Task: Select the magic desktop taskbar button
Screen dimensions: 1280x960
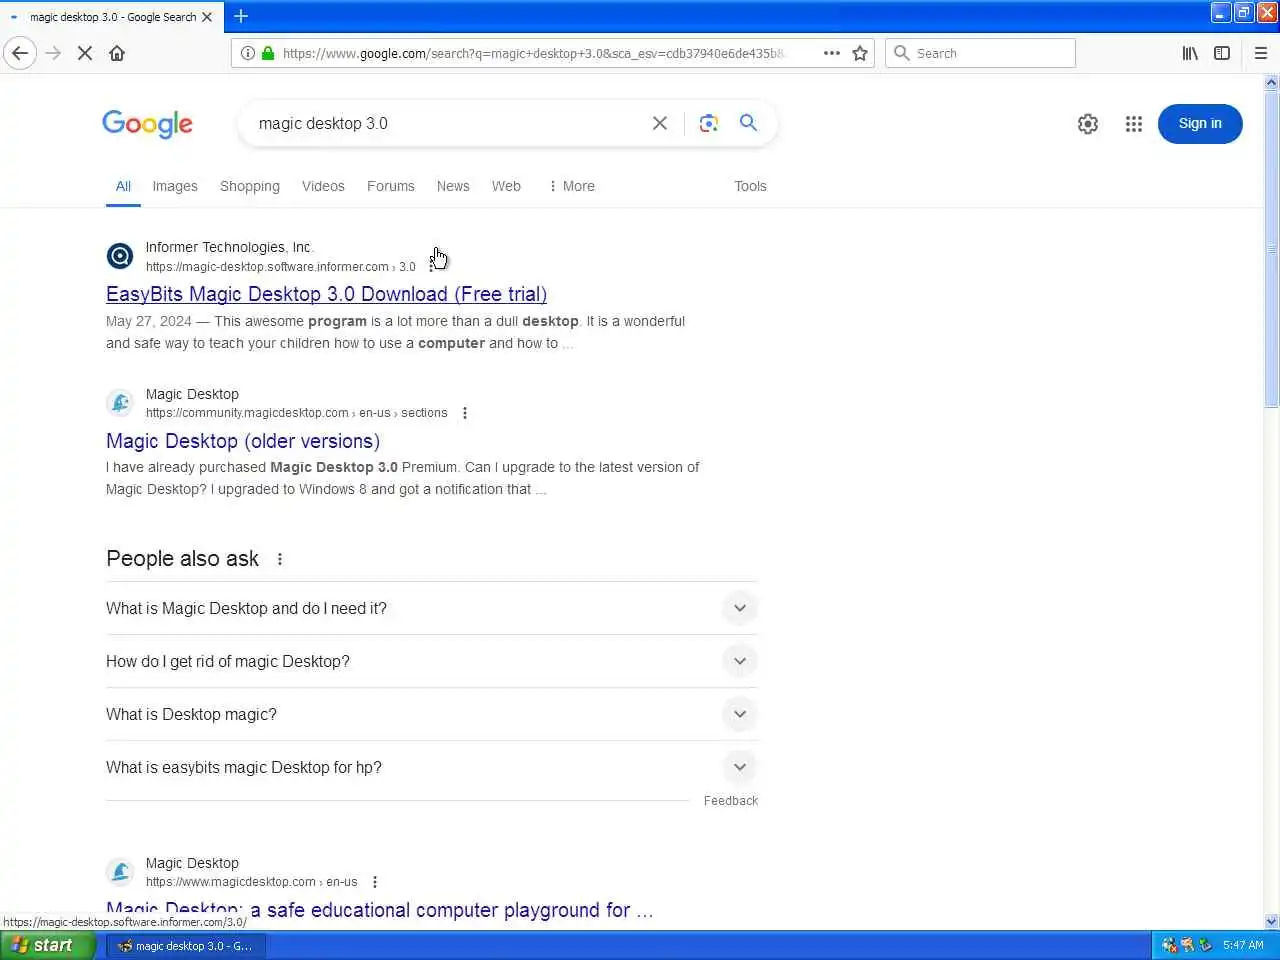Action: (186, 945)
